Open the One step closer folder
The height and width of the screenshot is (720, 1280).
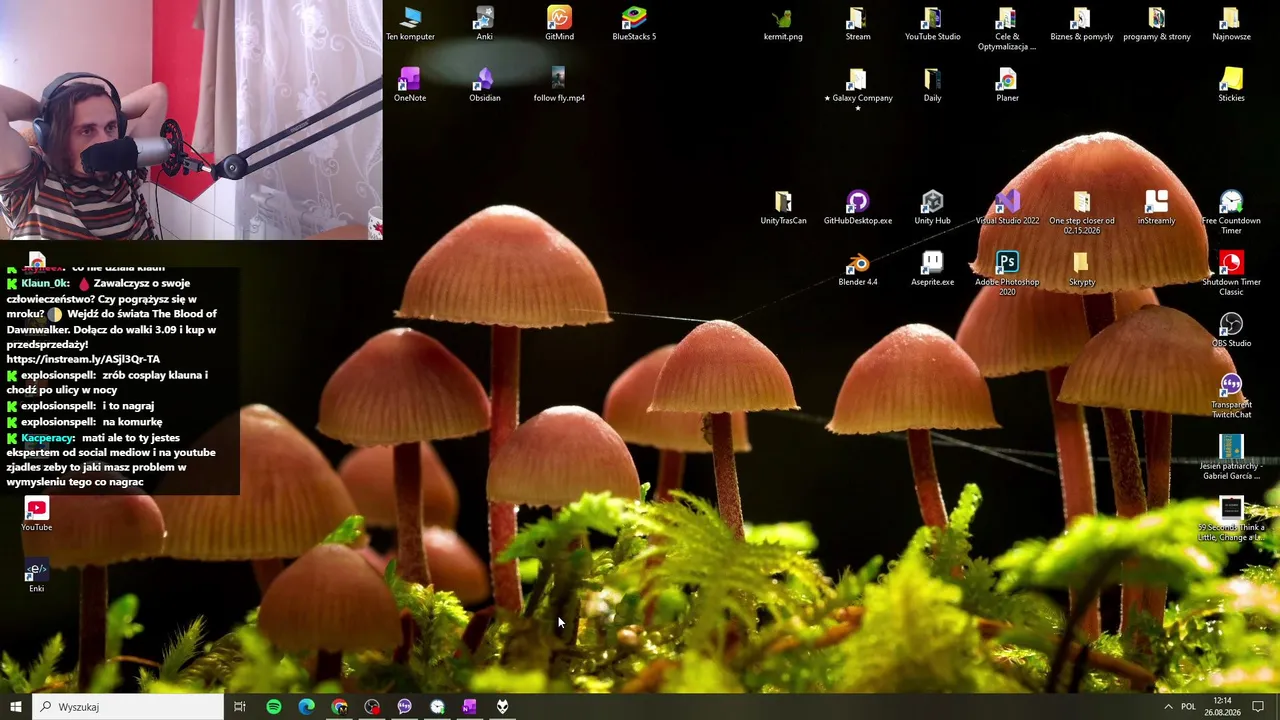[1081, 213]
